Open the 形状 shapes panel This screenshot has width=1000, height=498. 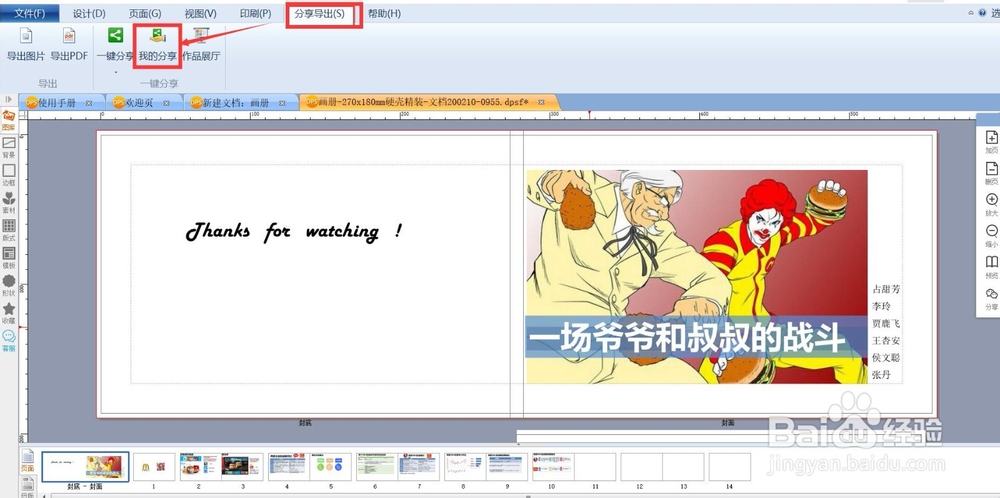click(9, 286)
